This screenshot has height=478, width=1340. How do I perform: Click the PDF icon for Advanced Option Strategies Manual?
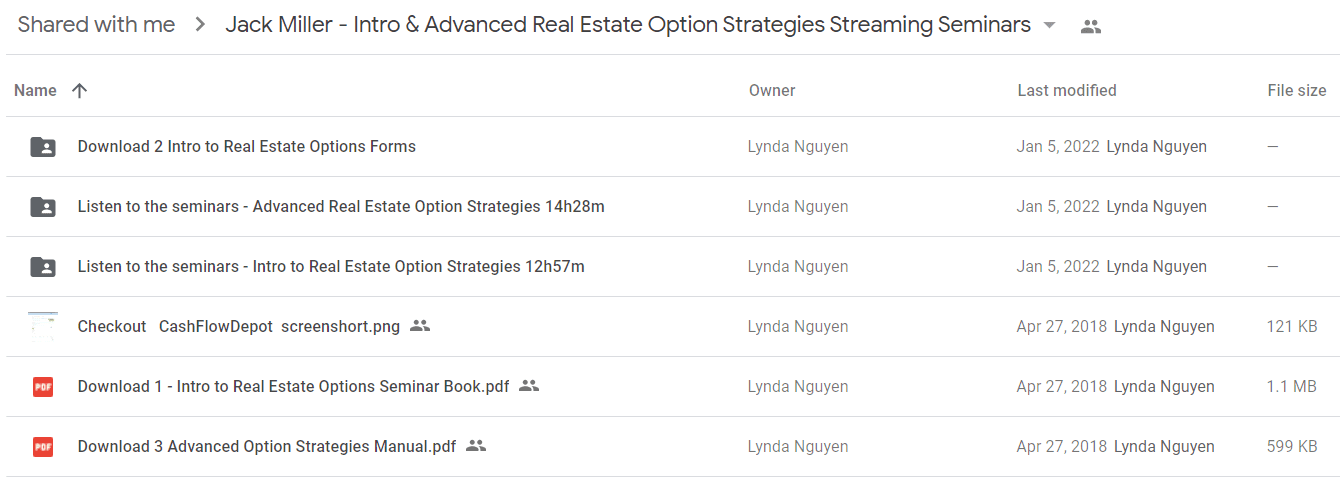coord(43,447)
